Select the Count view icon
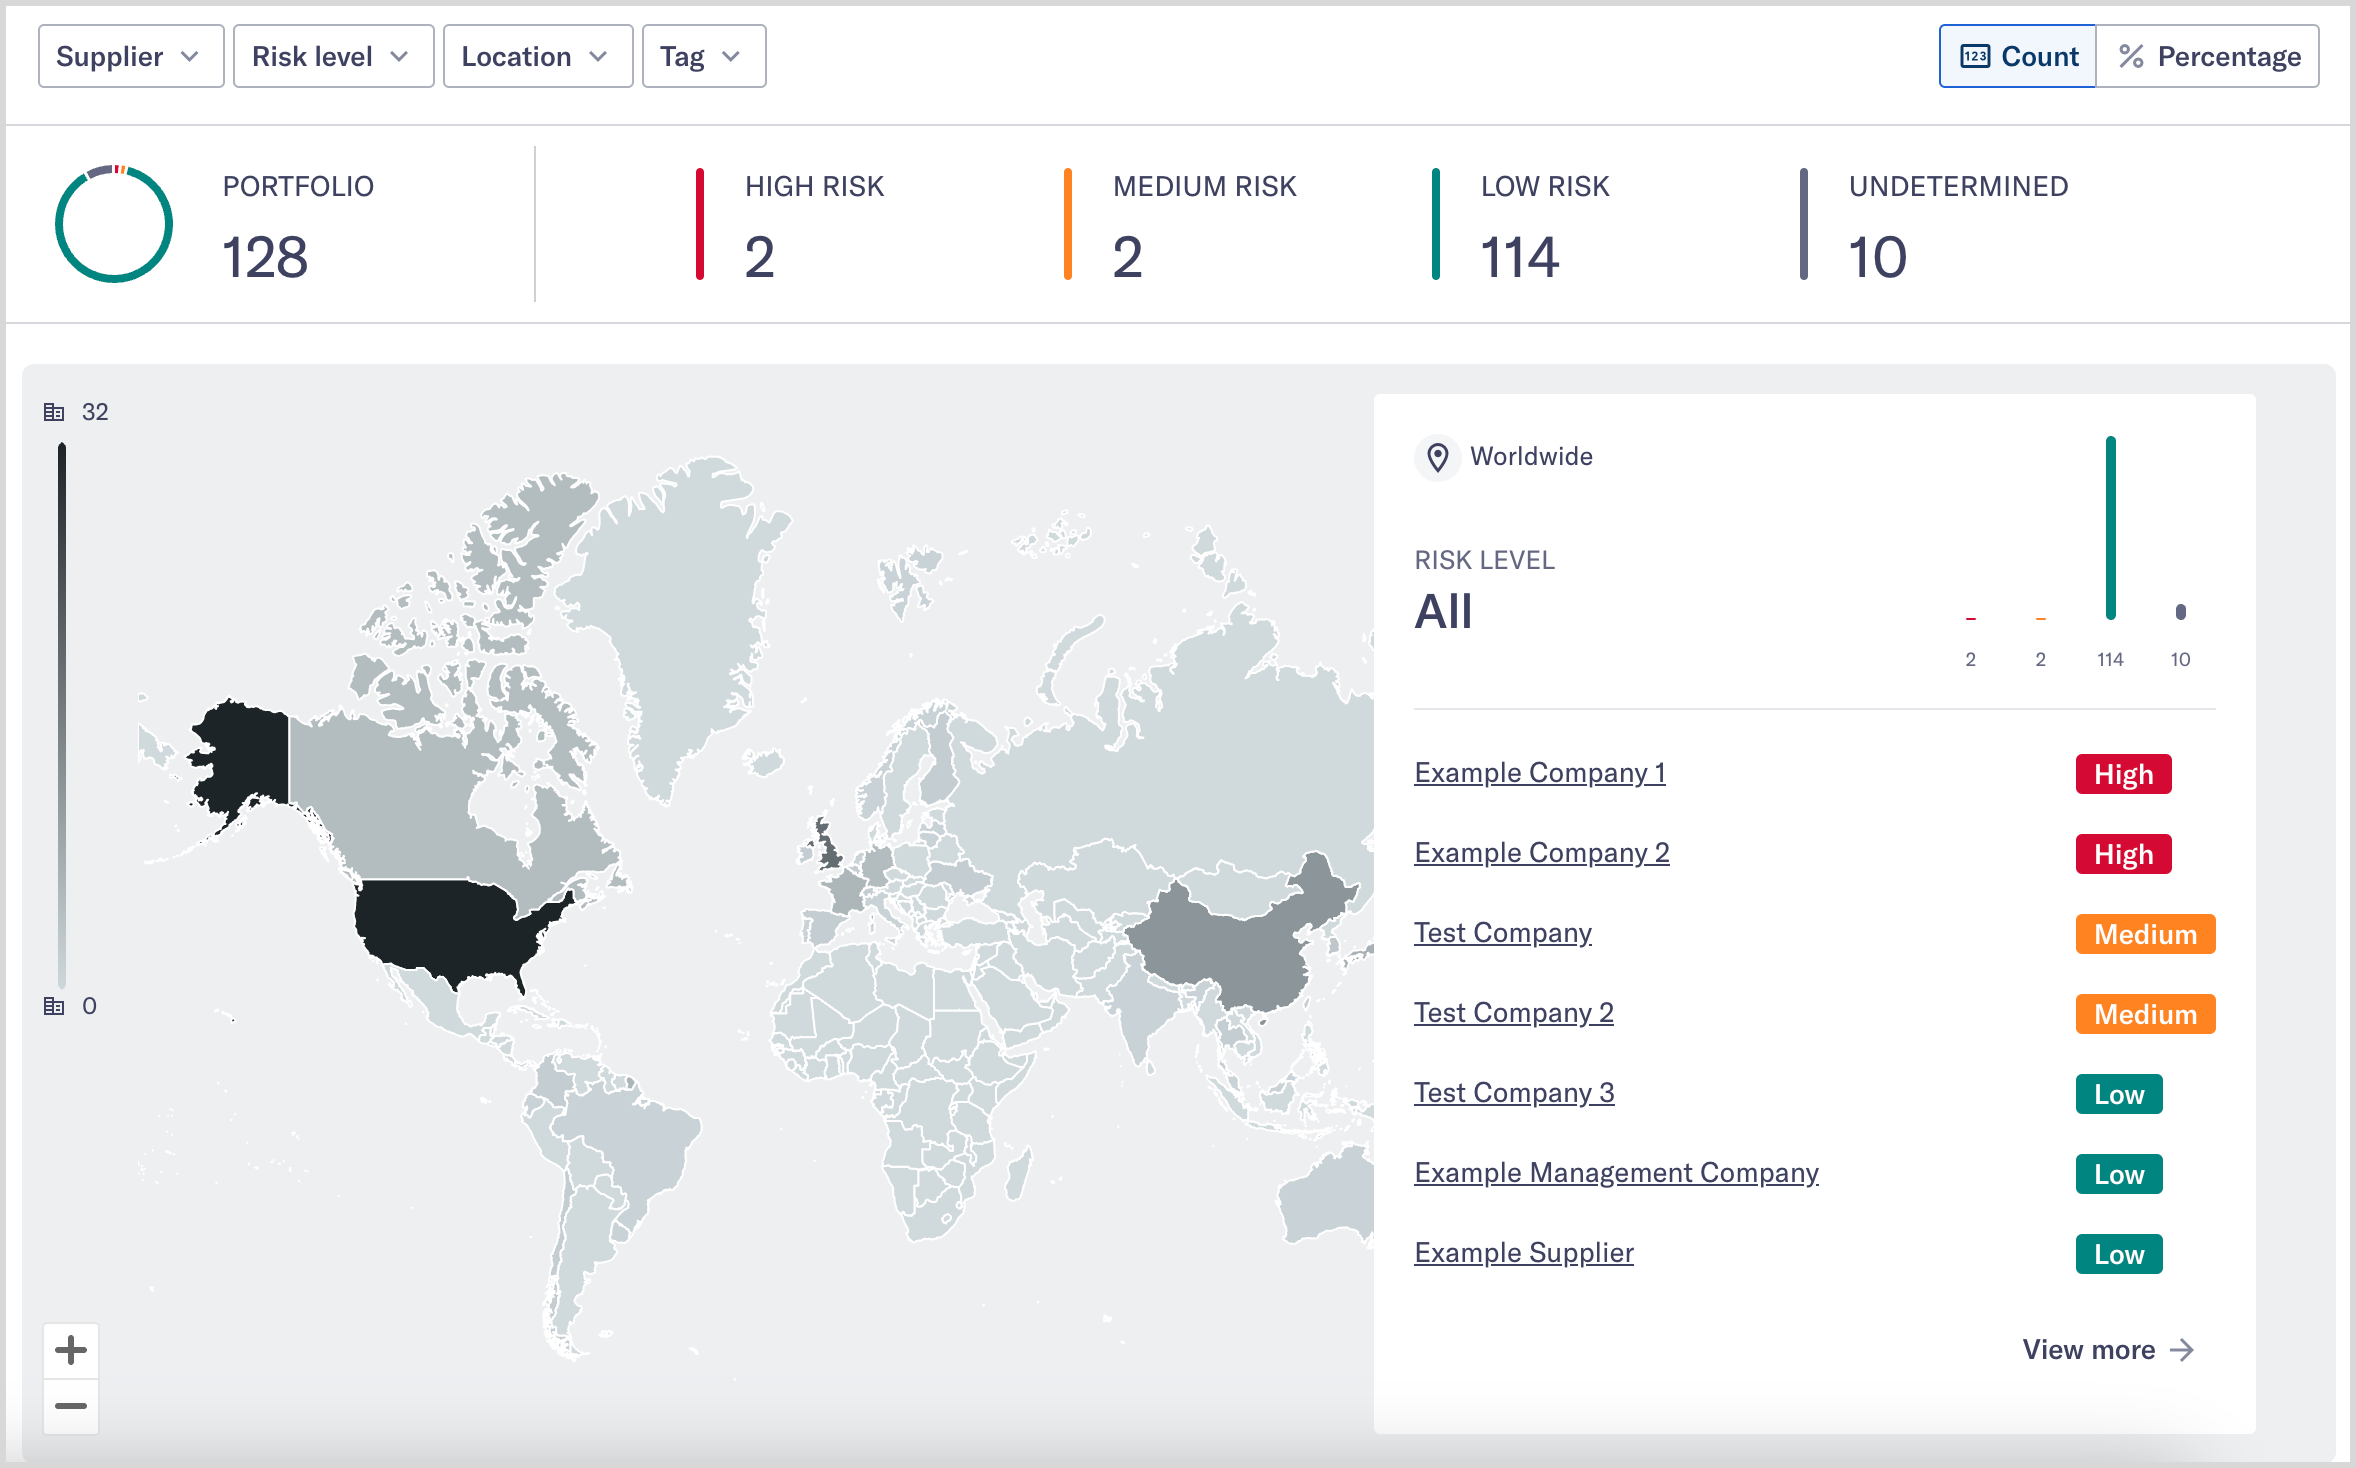Image resolution: width=2356 pixels, height=1468 pixels. pyautogui.click(x=1976, y=57)
